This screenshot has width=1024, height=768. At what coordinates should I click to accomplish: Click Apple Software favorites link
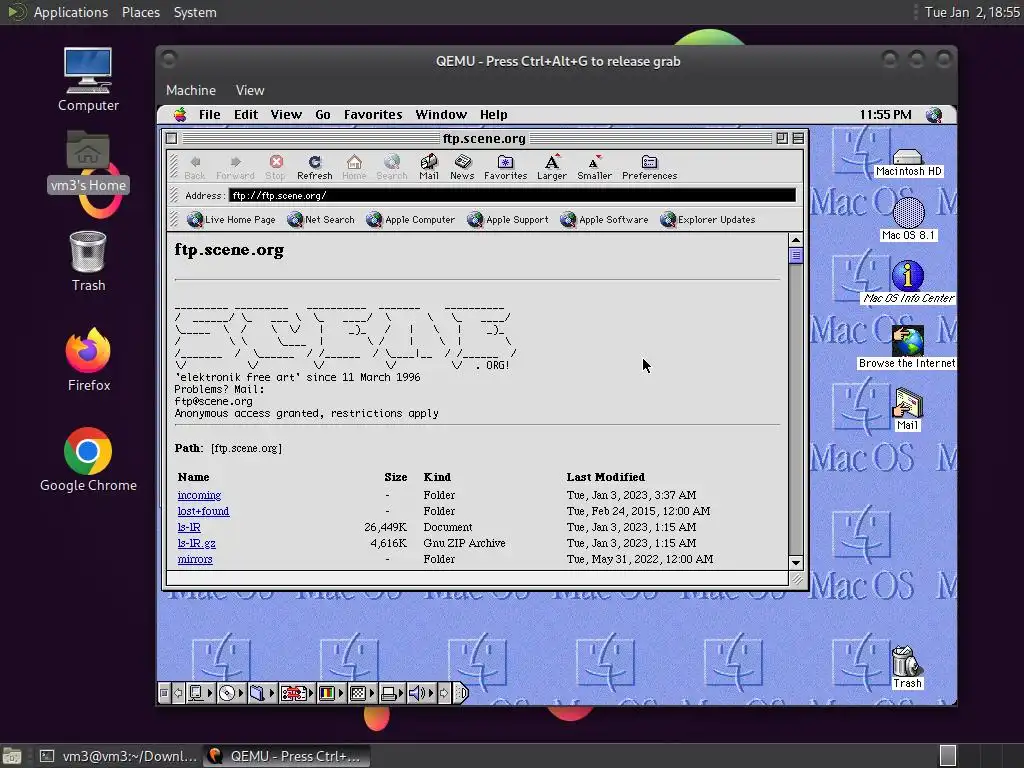[604, 219]
